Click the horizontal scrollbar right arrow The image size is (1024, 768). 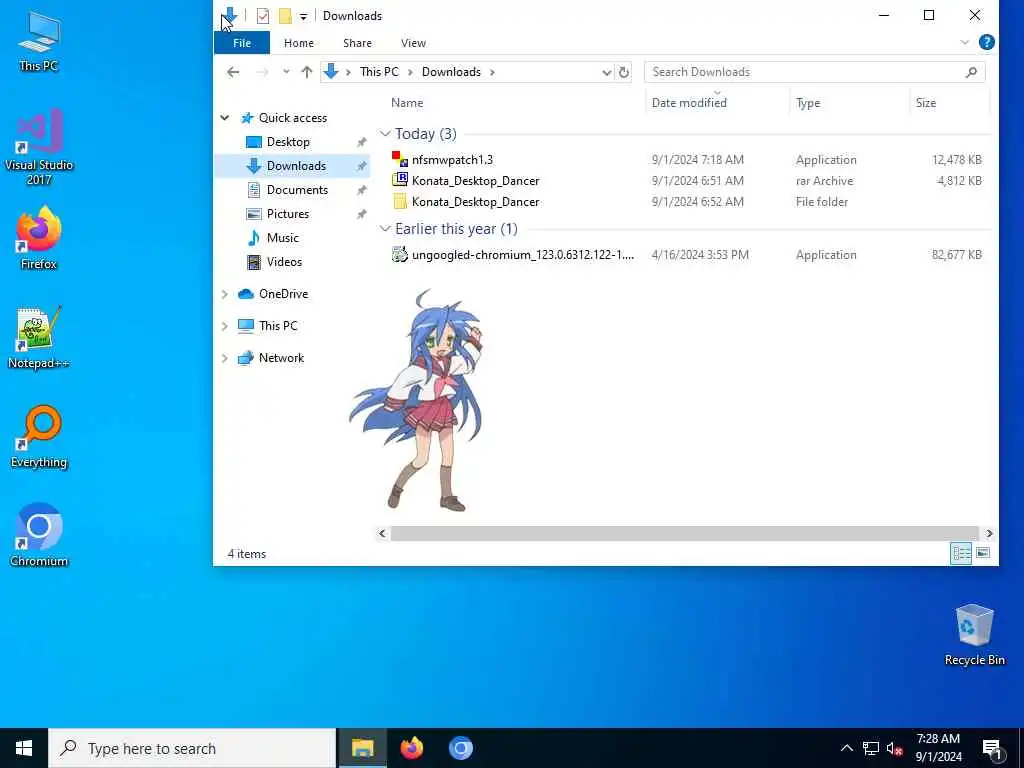point(989,534)
